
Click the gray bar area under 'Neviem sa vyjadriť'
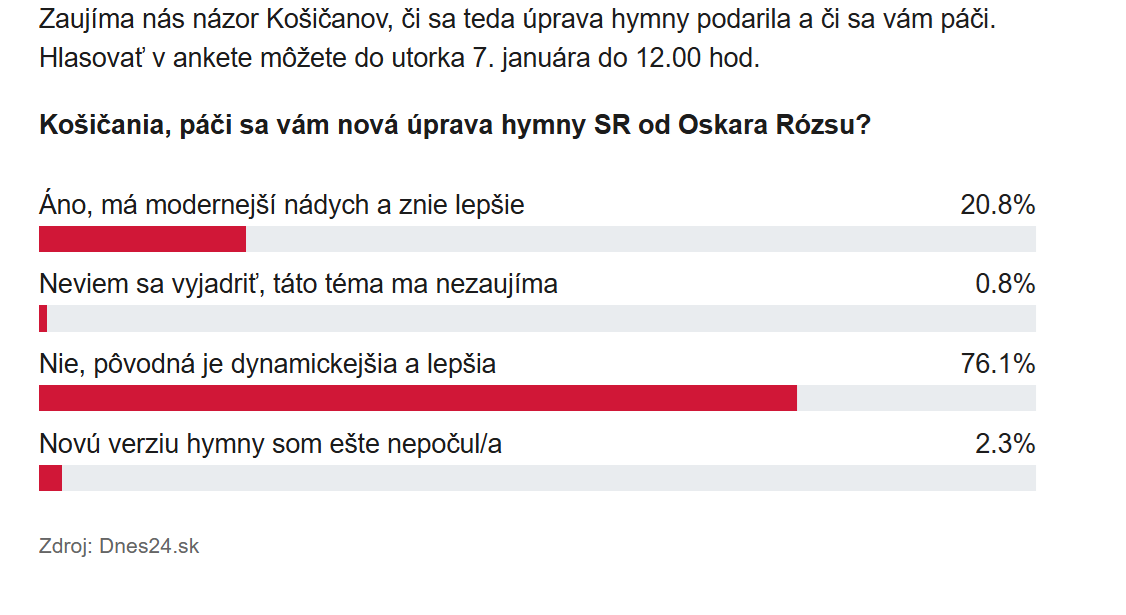click(540, 319)
